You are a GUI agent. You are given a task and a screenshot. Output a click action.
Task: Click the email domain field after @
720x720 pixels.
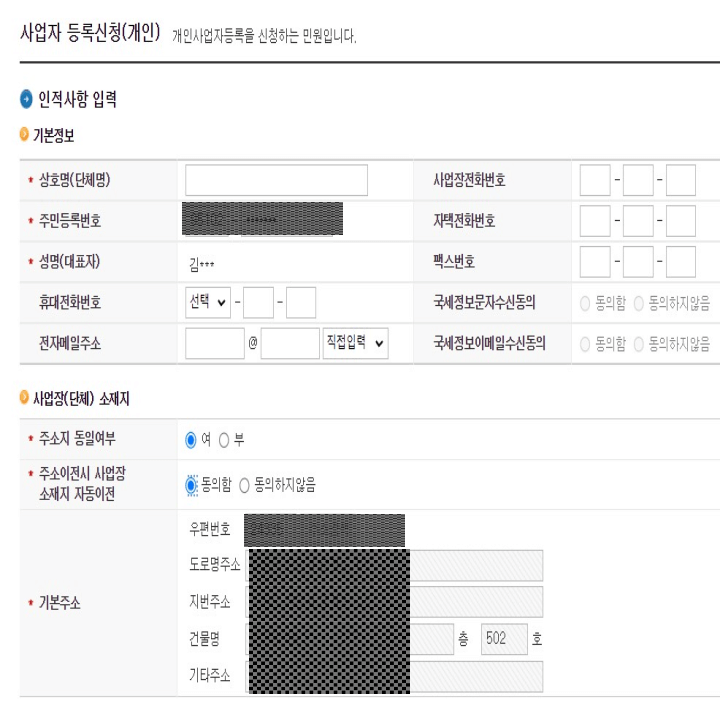point(290,343)
